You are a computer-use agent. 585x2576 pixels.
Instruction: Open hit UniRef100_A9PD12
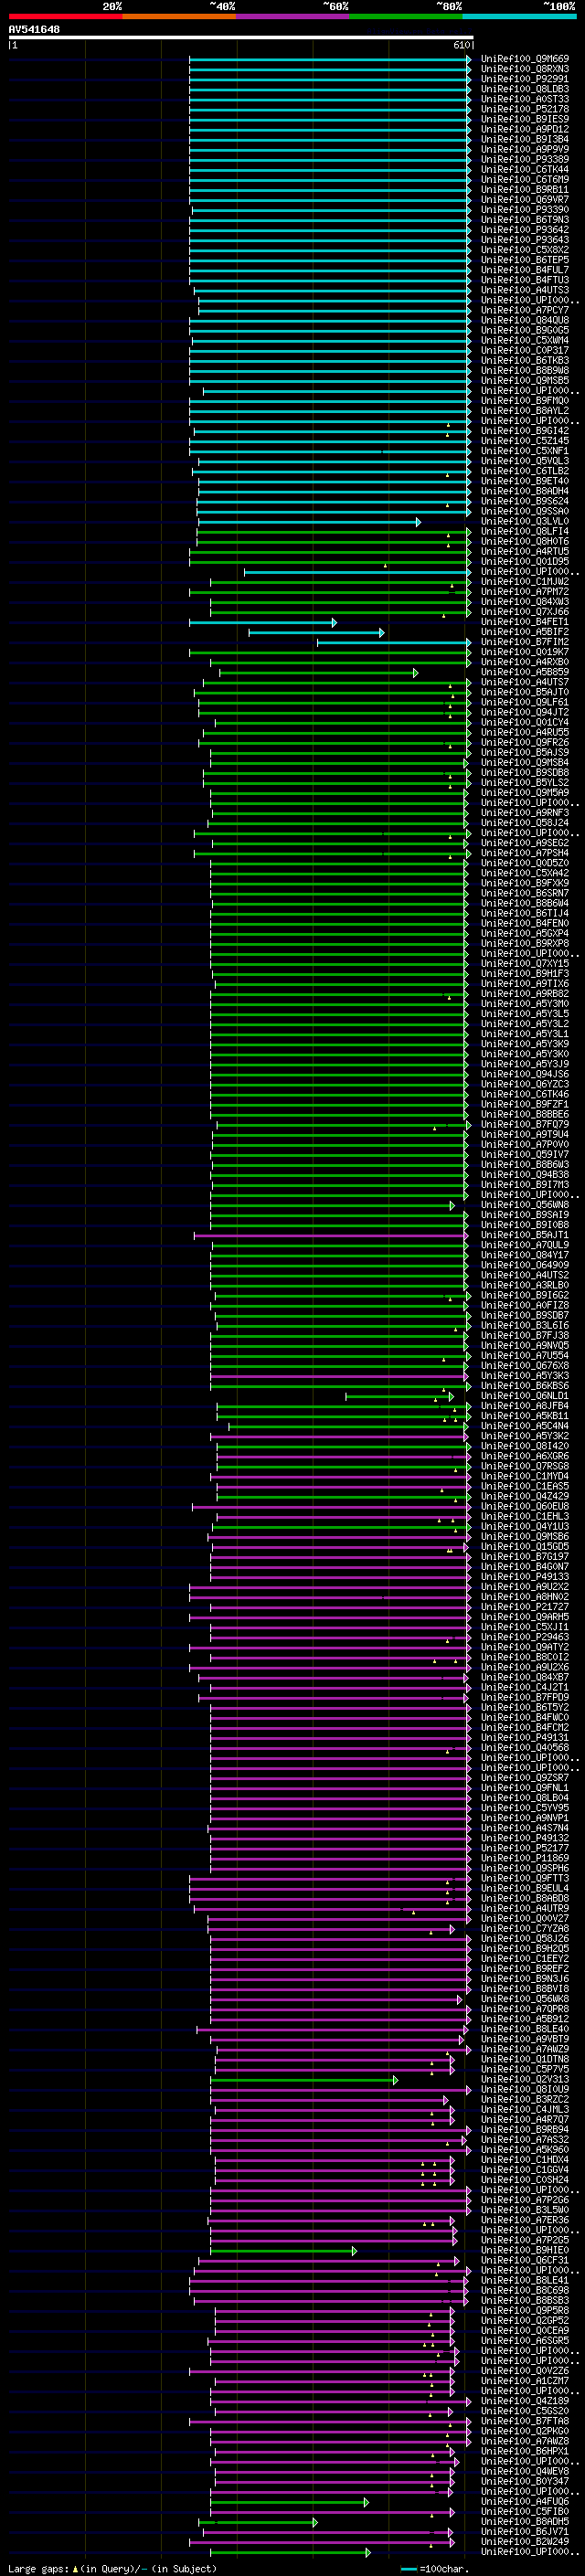click(x=525, y=129)
